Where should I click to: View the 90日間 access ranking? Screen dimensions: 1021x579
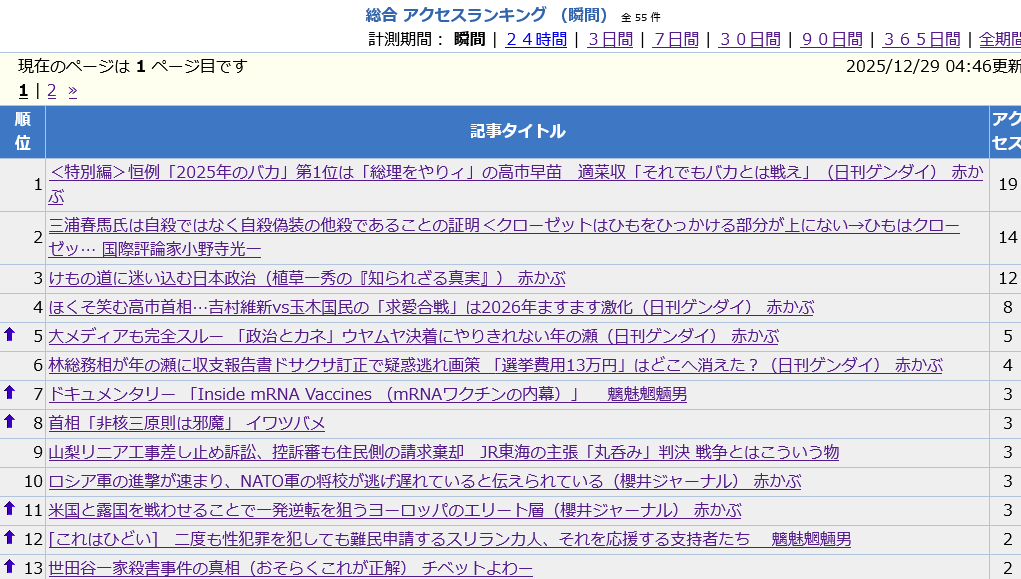(831, 39)
